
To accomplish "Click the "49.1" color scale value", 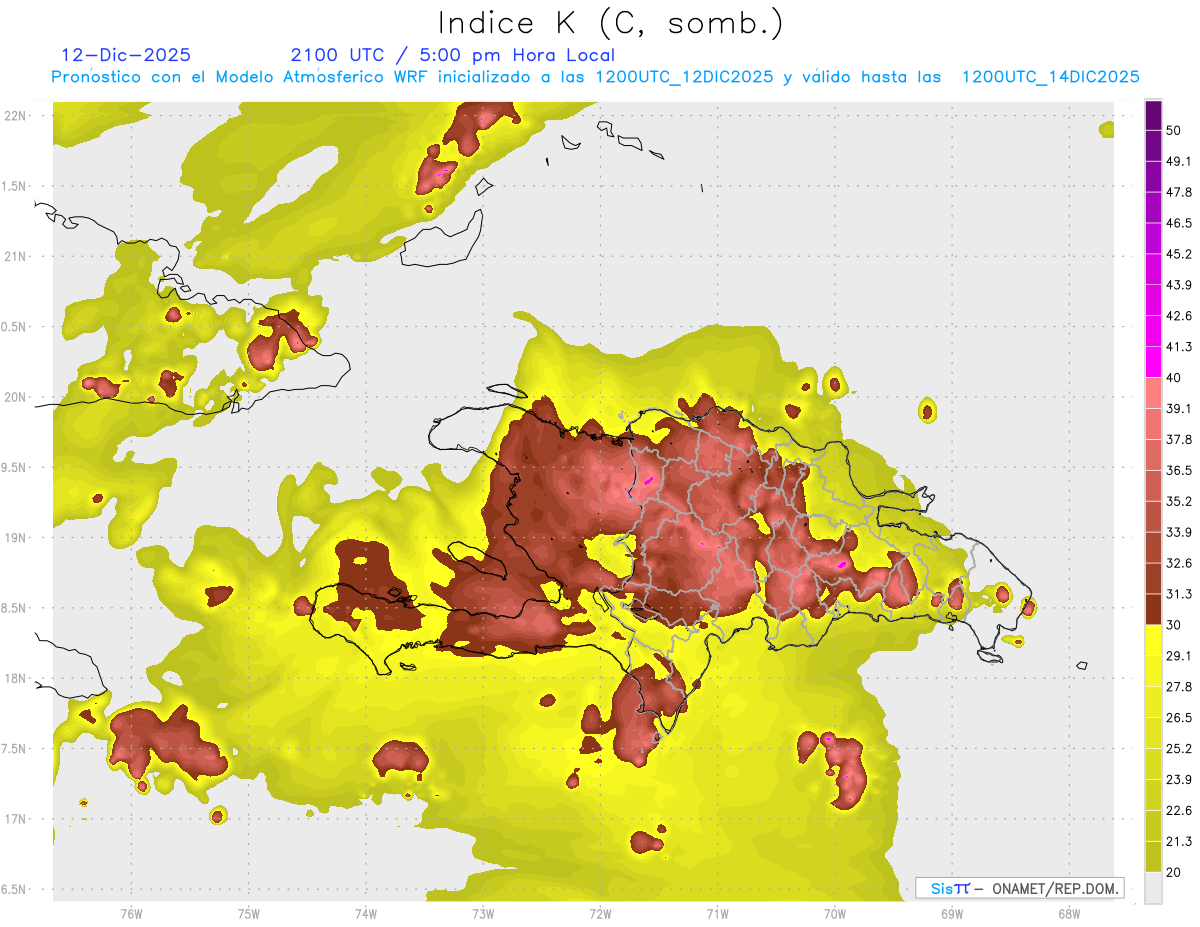I will click(x=1179, y=161).
